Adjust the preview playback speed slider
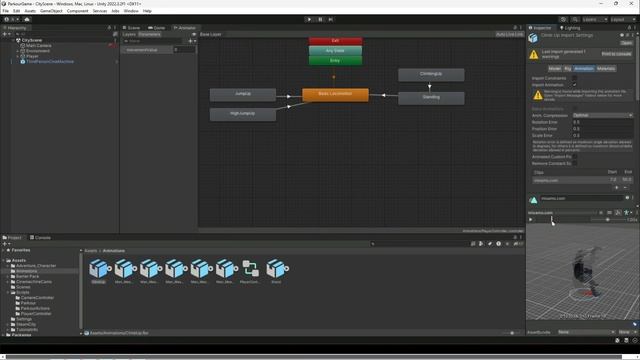Image resolution: width=640 pixels, height=360 pixels. (x=607, y=220)
